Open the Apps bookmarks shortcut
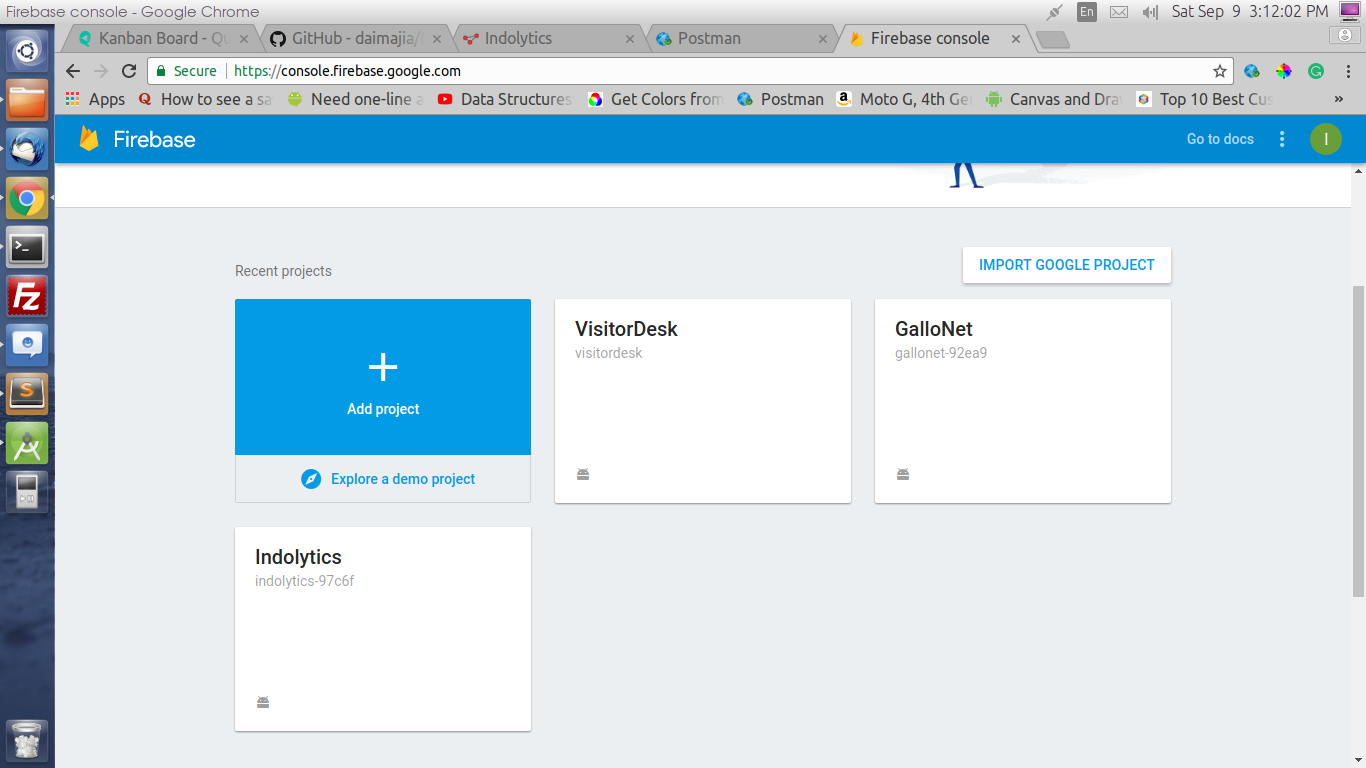Viewport: 1366px width, 768px height. pos(95,99)
